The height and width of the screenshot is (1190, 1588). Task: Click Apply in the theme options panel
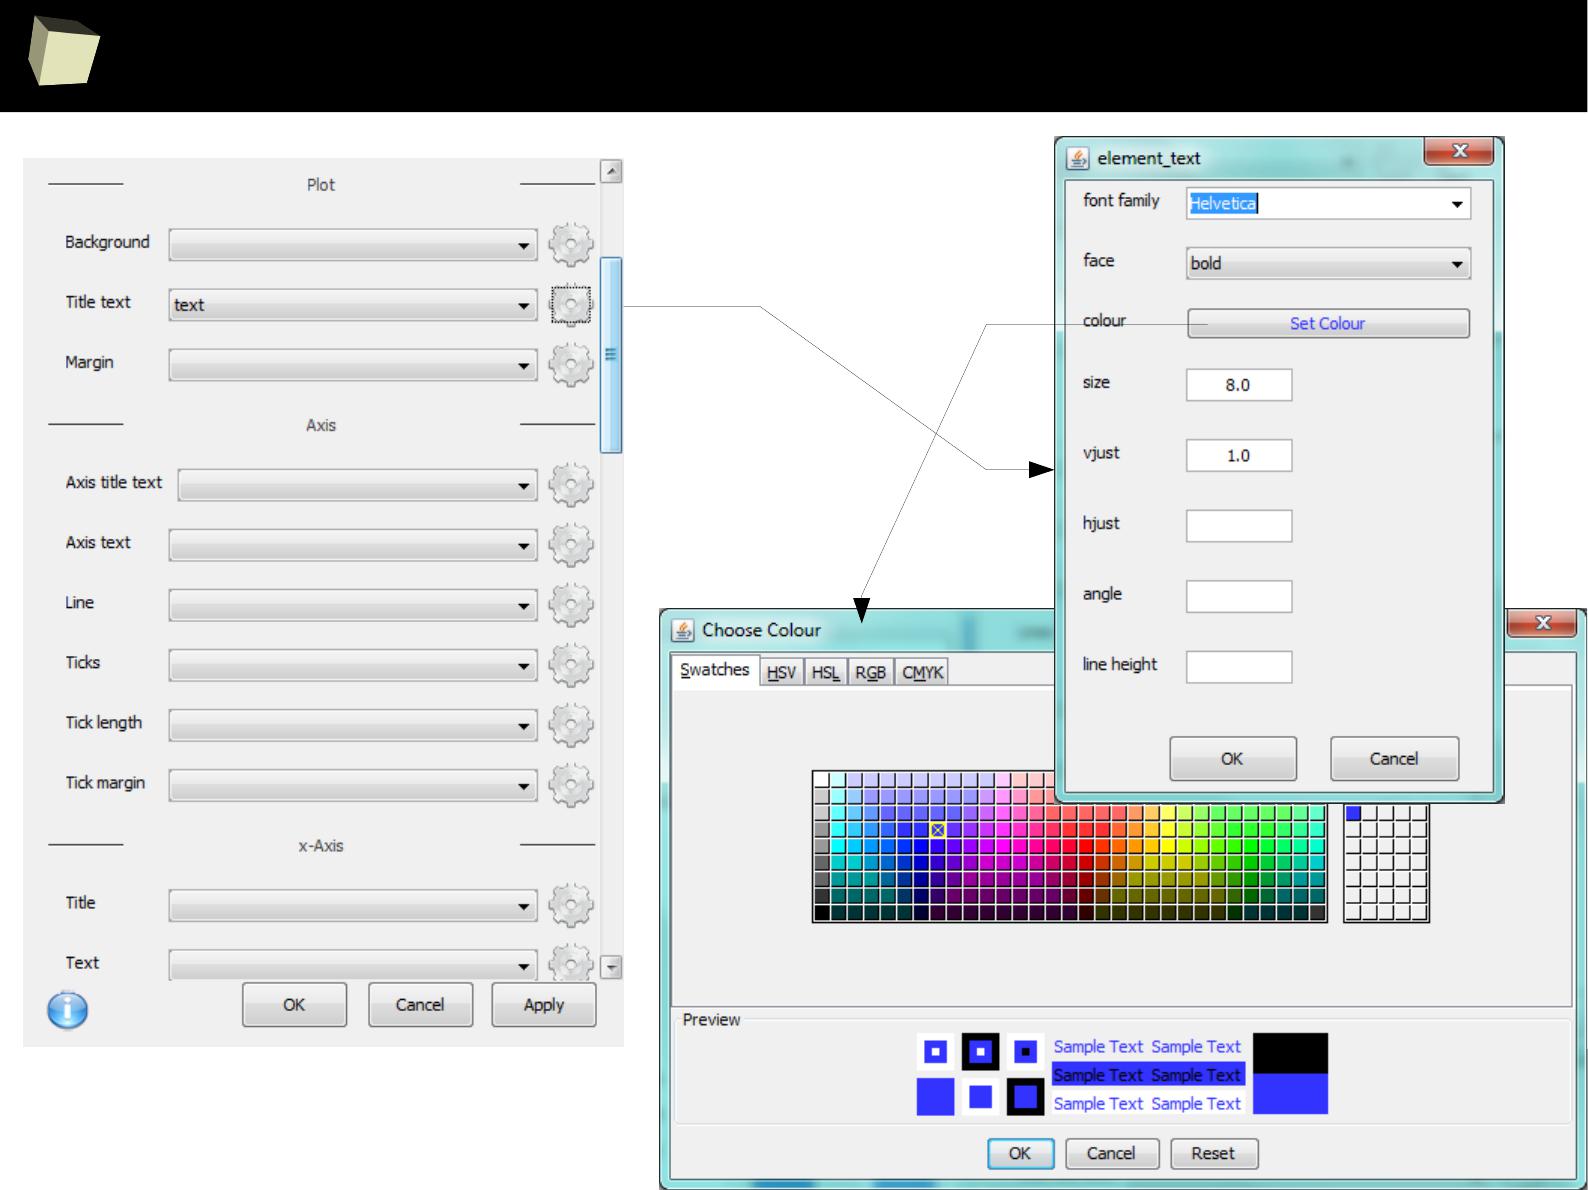tap(544, 1004)
